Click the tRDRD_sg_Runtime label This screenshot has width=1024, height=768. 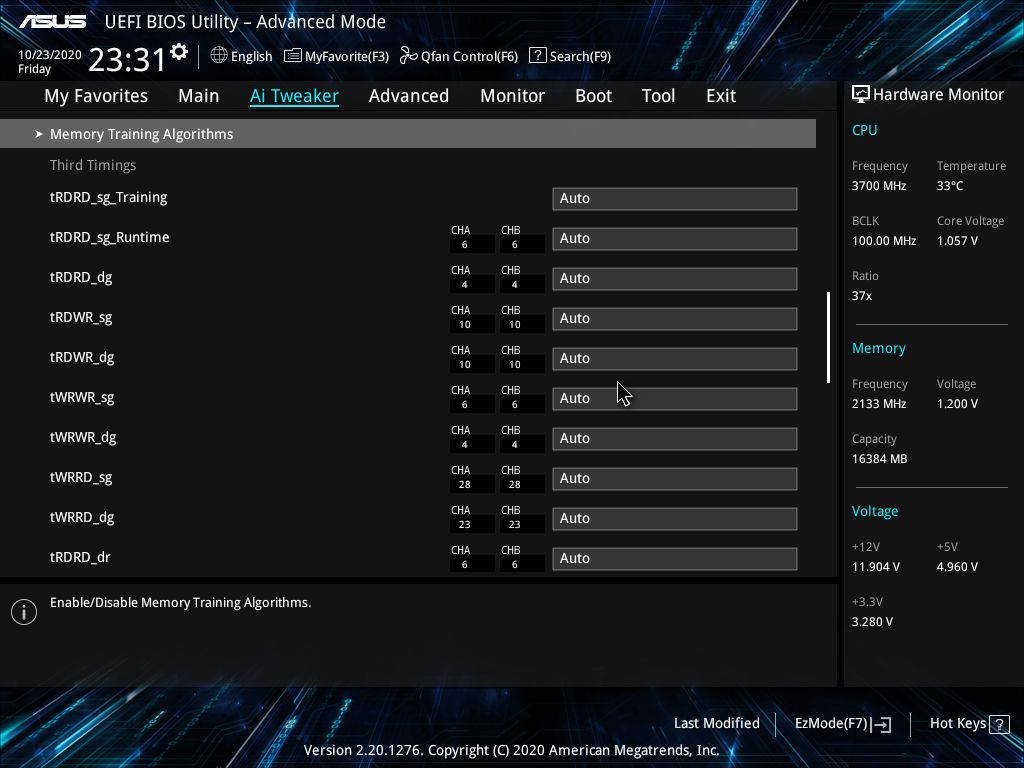click(110, 238)
